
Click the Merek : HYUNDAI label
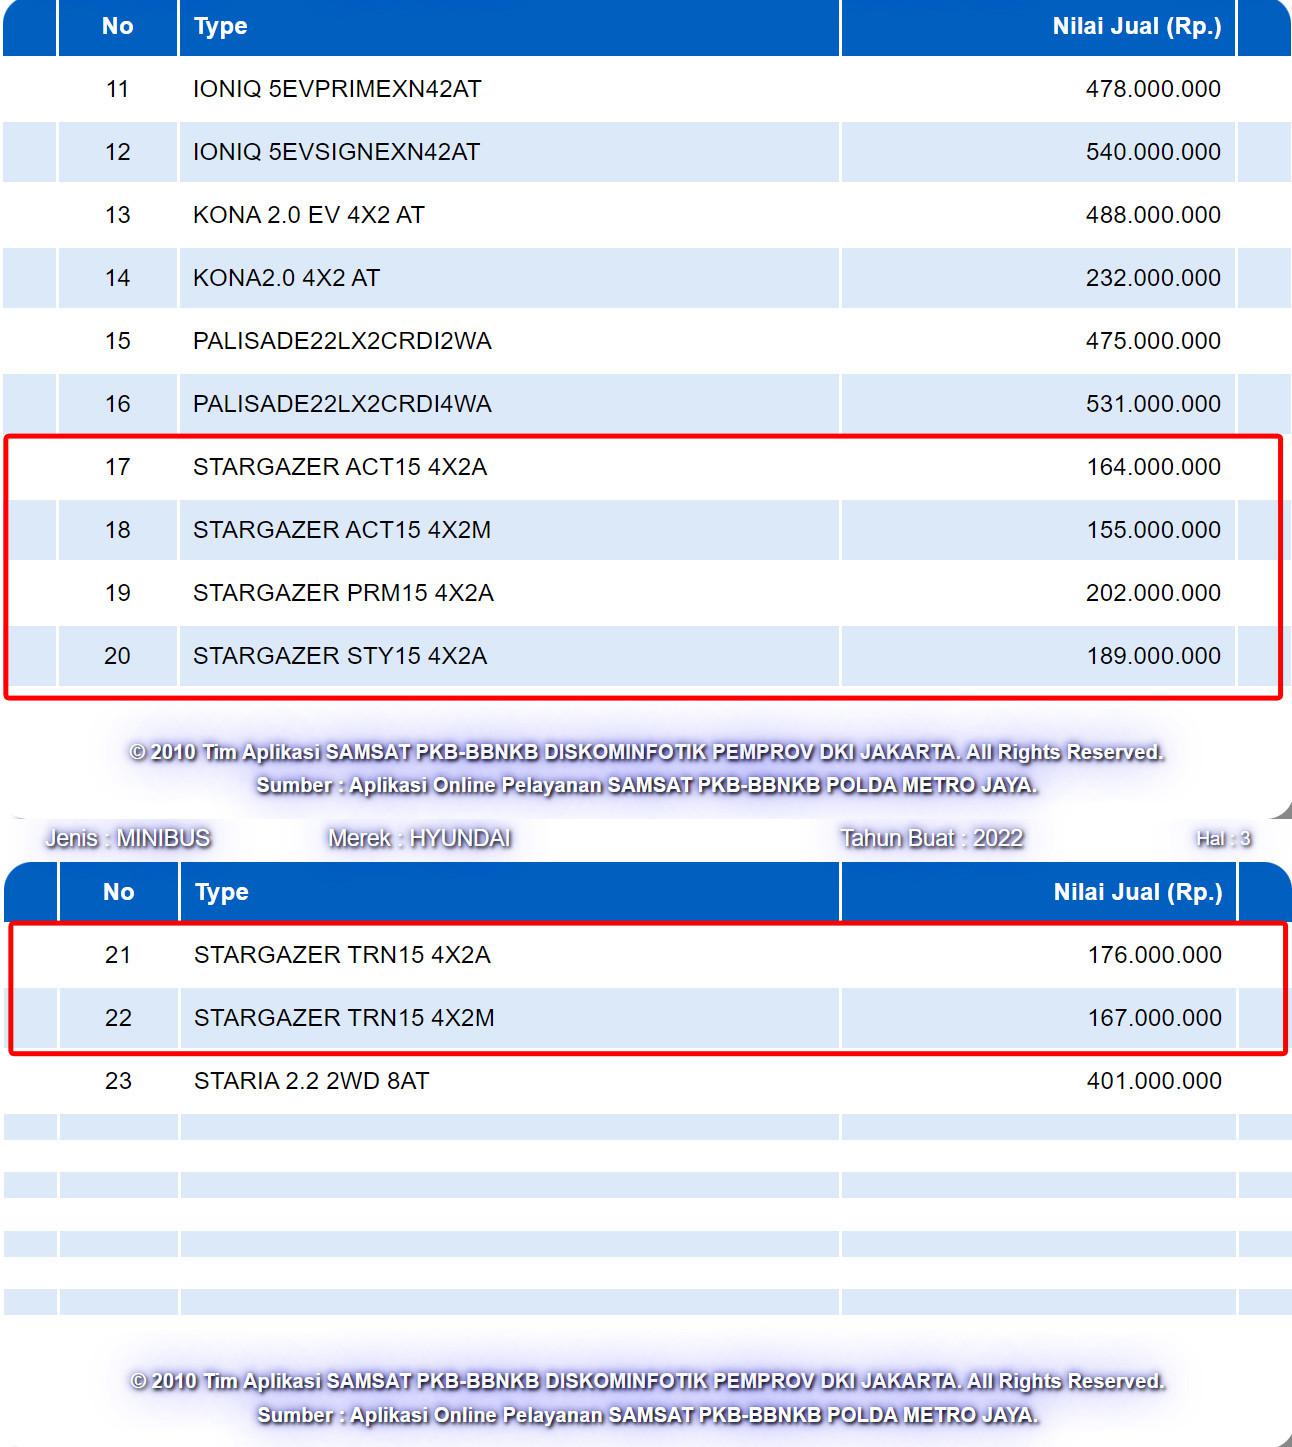420,838
